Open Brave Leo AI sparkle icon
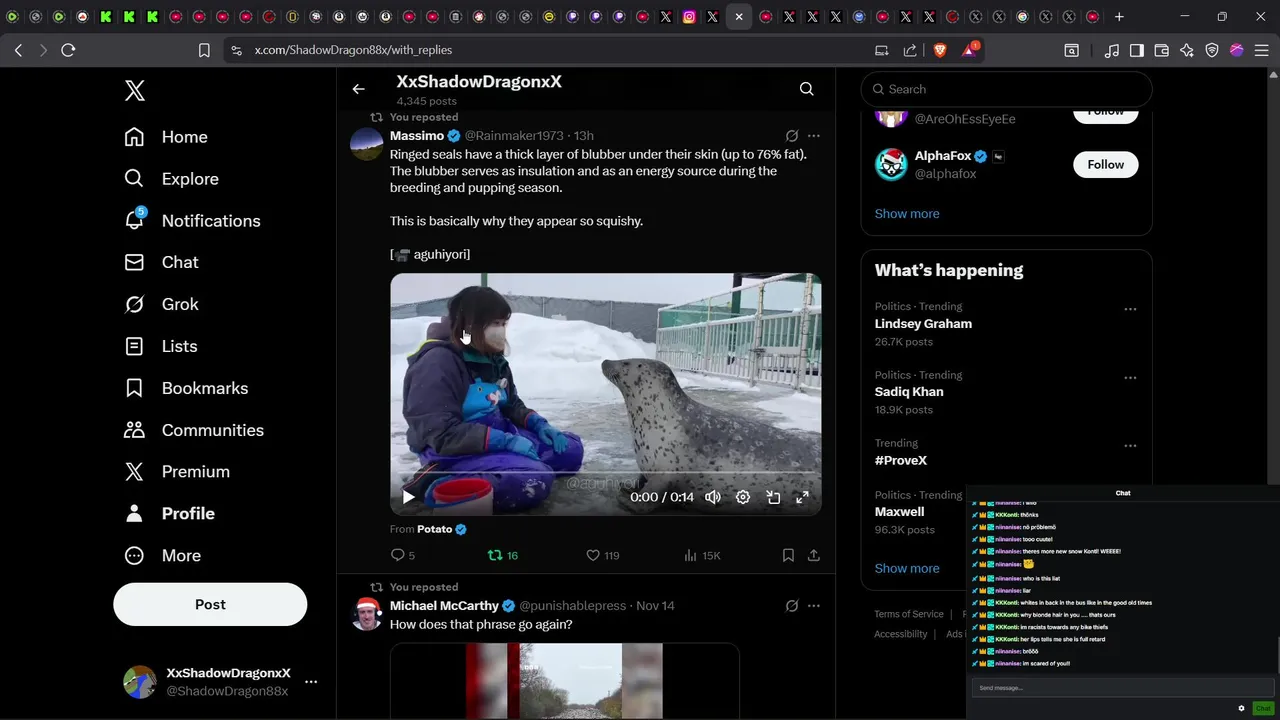Image resolution: width=1280 pixels, height=720 pixels. (x=1187, y=50)
